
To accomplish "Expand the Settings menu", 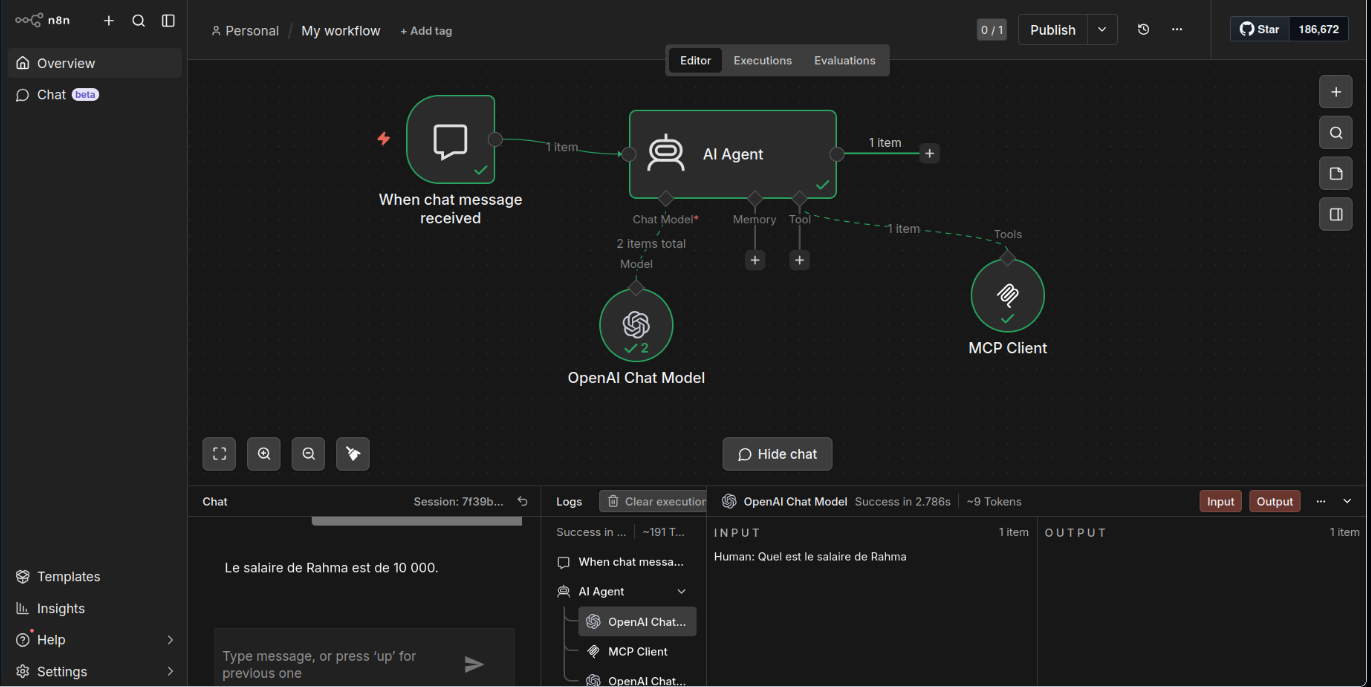I will 95,671.
